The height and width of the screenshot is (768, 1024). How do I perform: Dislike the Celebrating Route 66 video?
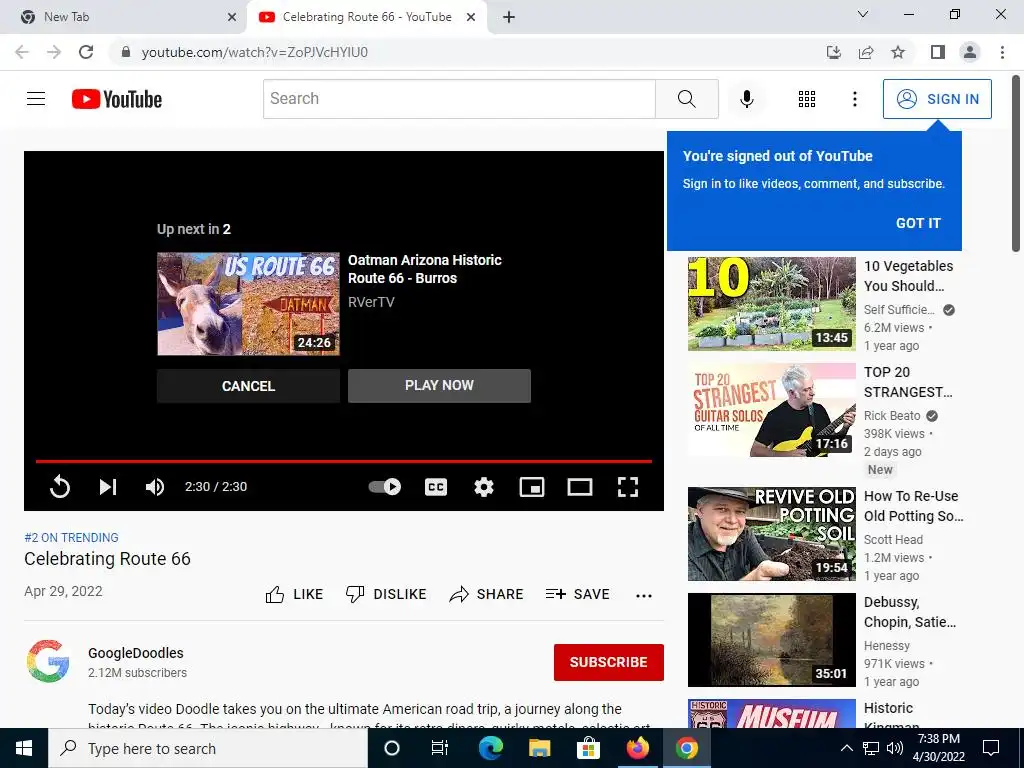(385, 594)
